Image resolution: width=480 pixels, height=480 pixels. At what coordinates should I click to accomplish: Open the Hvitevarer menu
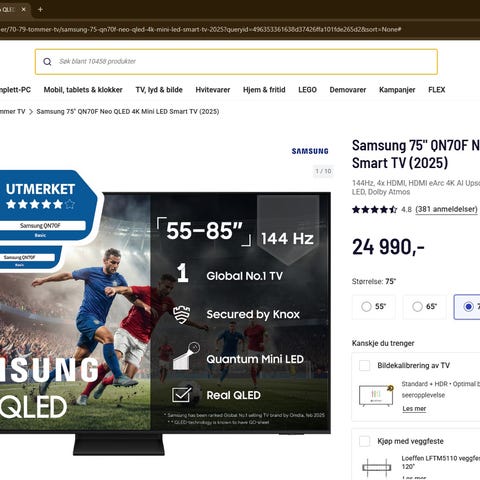(213, 90)
